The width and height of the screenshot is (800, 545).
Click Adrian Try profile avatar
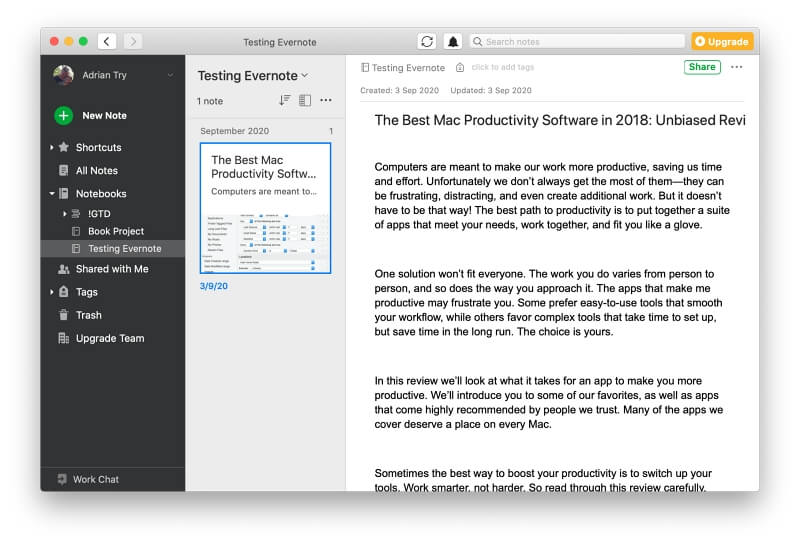(x=63, y=75)
